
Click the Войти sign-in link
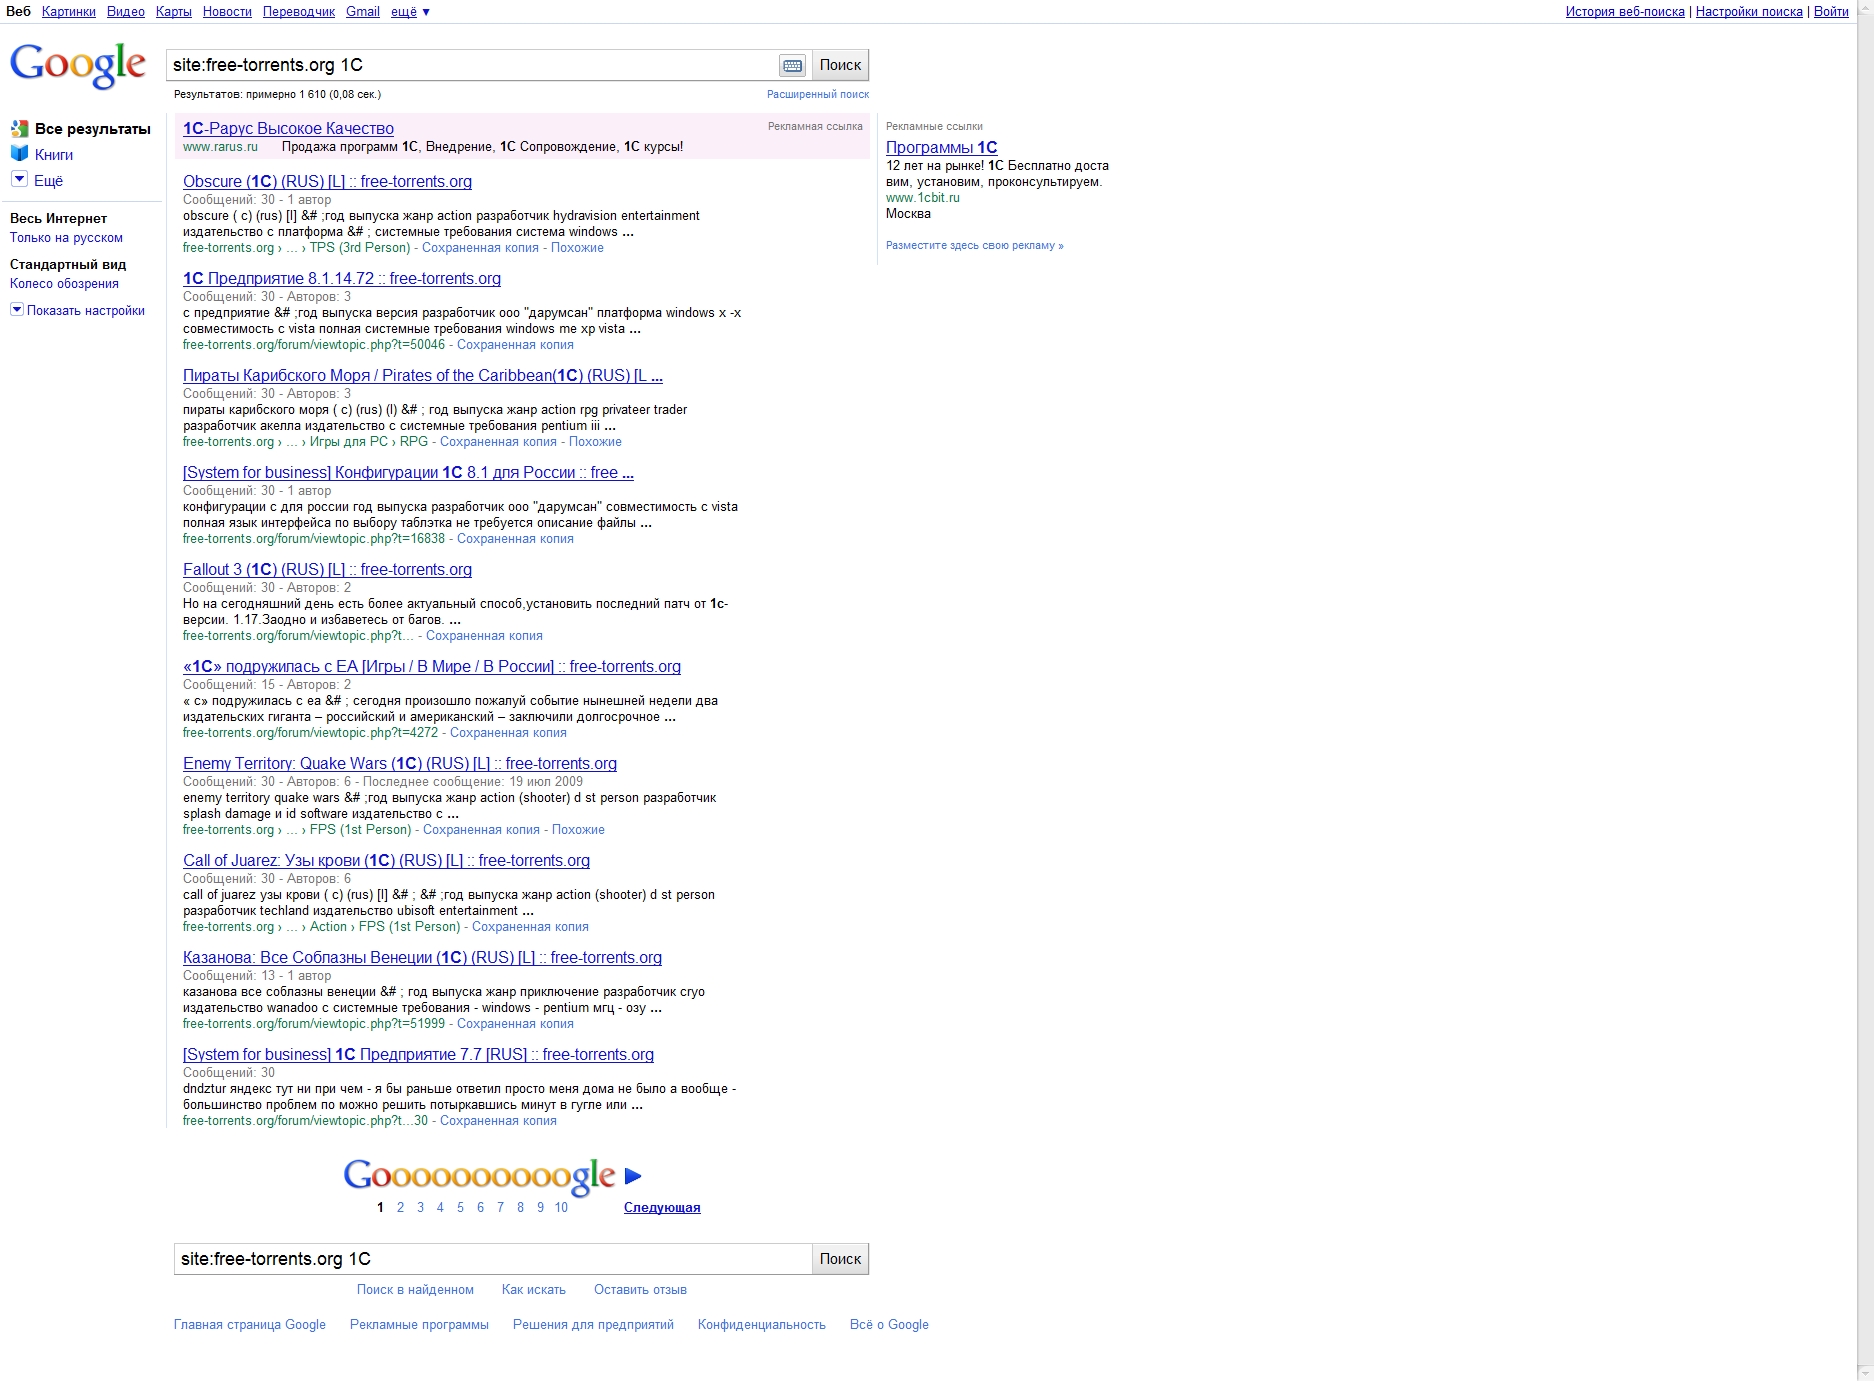(1831, 12)
